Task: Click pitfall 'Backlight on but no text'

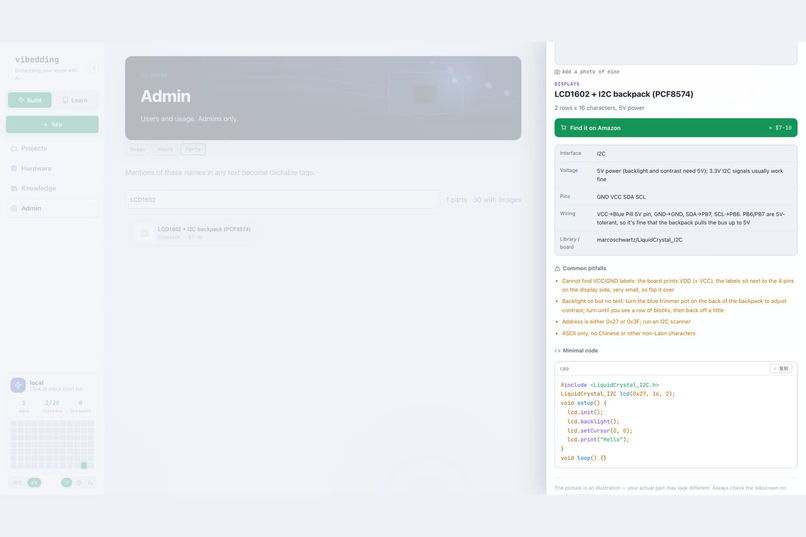Action: tap(674, 306)
